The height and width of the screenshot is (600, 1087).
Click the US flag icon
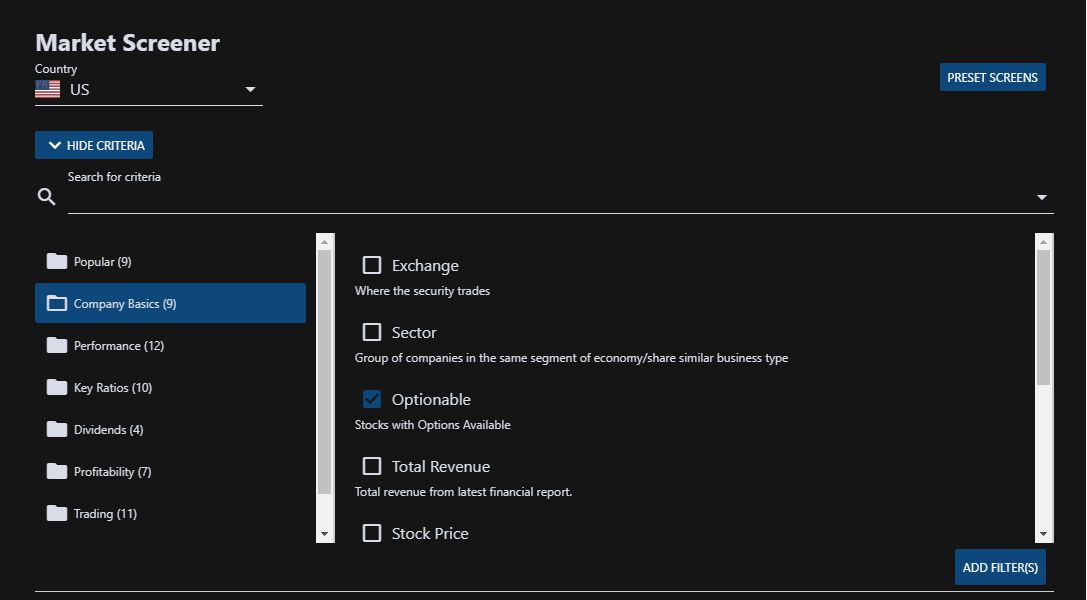coord(48,89)
